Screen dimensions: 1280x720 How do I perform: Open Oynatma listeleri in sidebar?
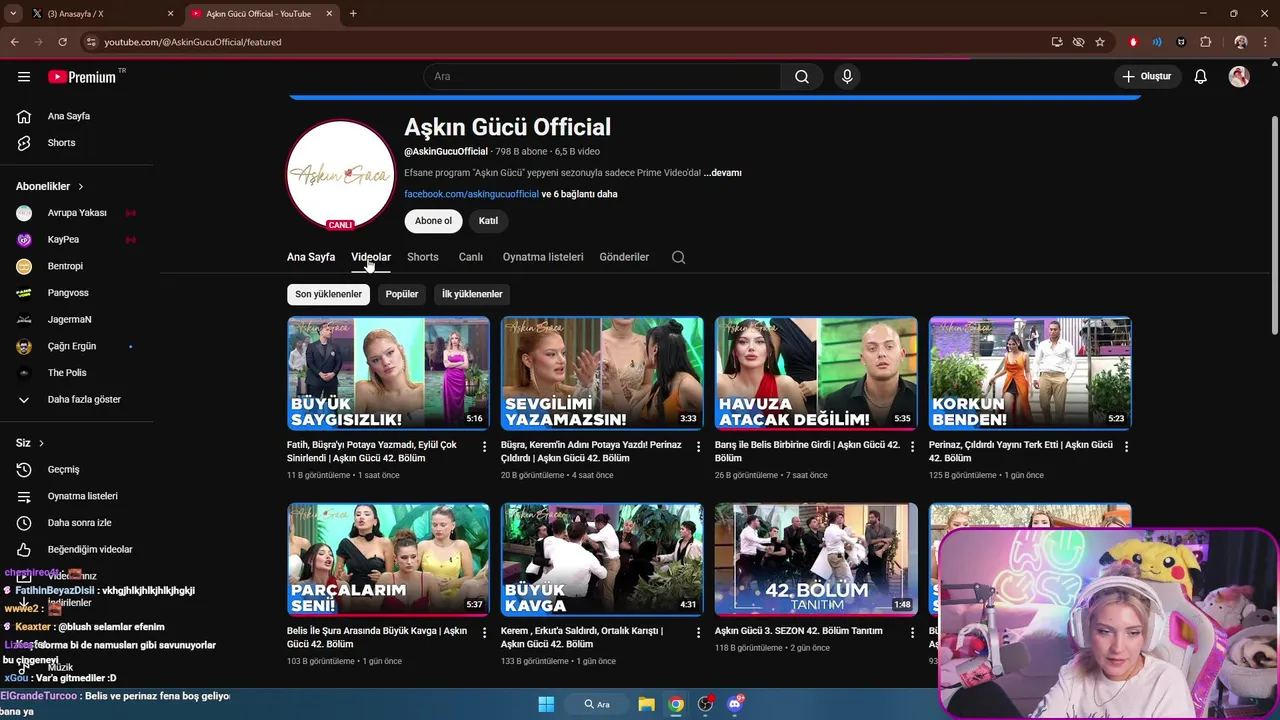(80, 496)
